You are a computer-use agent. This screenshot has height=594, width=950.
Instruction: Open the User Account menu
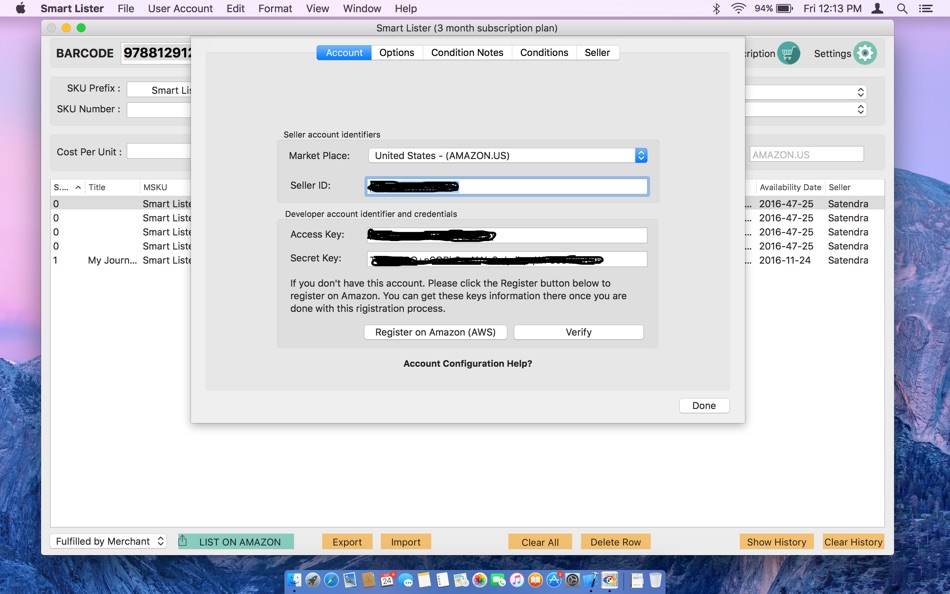tap(180, 8)
